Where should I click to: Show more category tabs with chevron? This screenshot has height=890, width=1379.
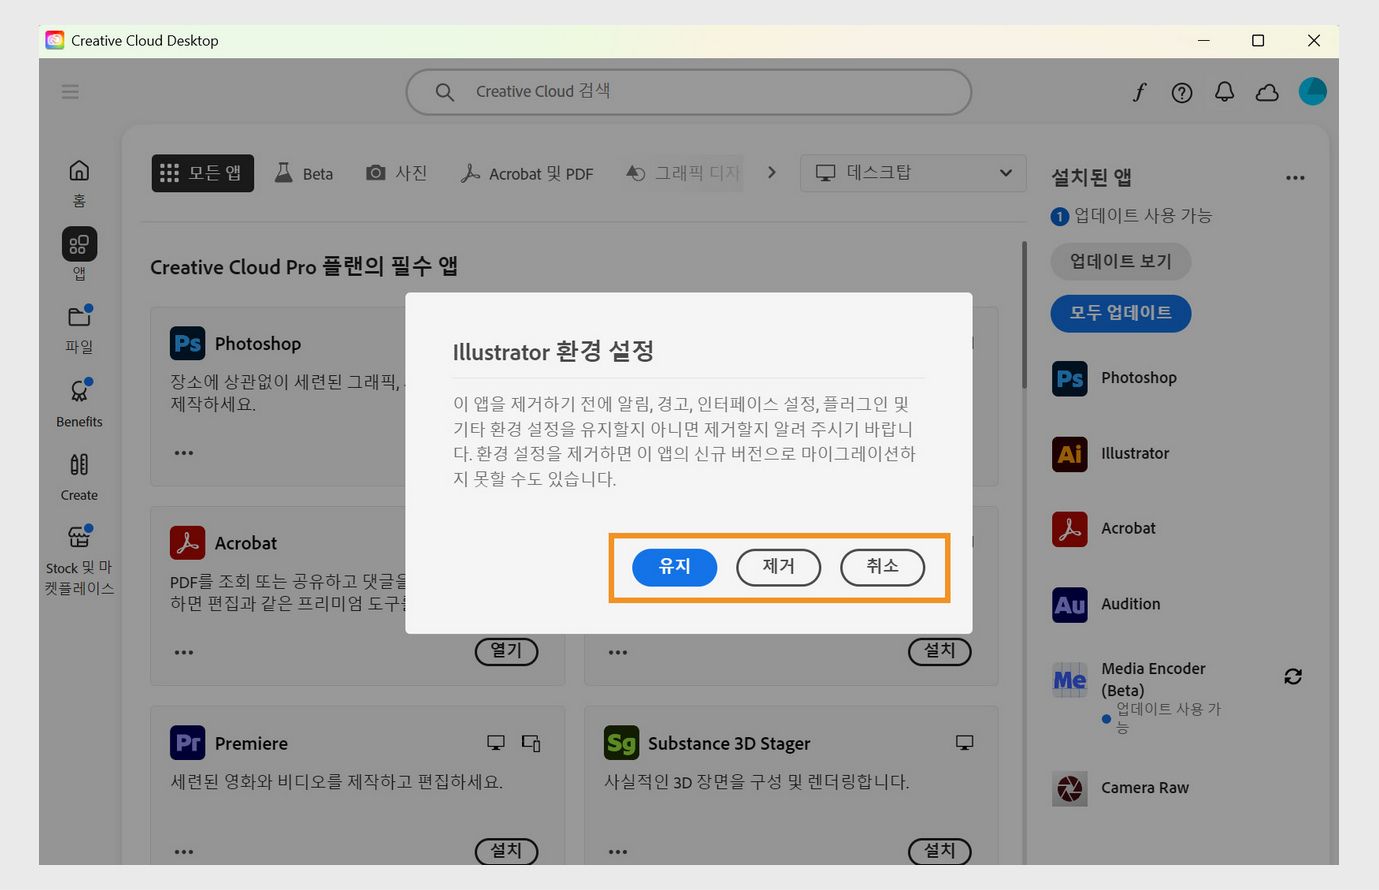click(771, 172)
